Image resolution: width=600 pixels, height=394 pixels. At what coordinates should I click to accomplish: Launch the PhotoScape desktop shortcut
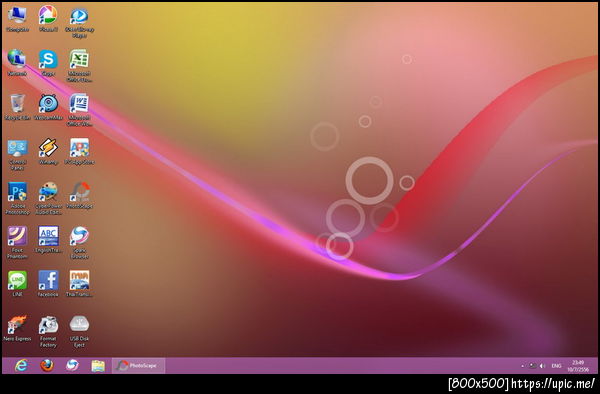click(x=79, y=195)
